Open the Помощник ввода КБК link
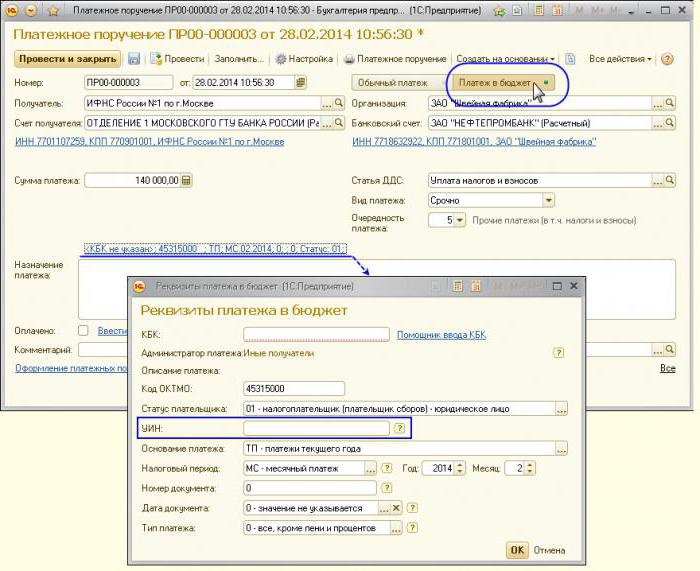The height and width of the screenshot is (571, 700). [x=441, y=334]
